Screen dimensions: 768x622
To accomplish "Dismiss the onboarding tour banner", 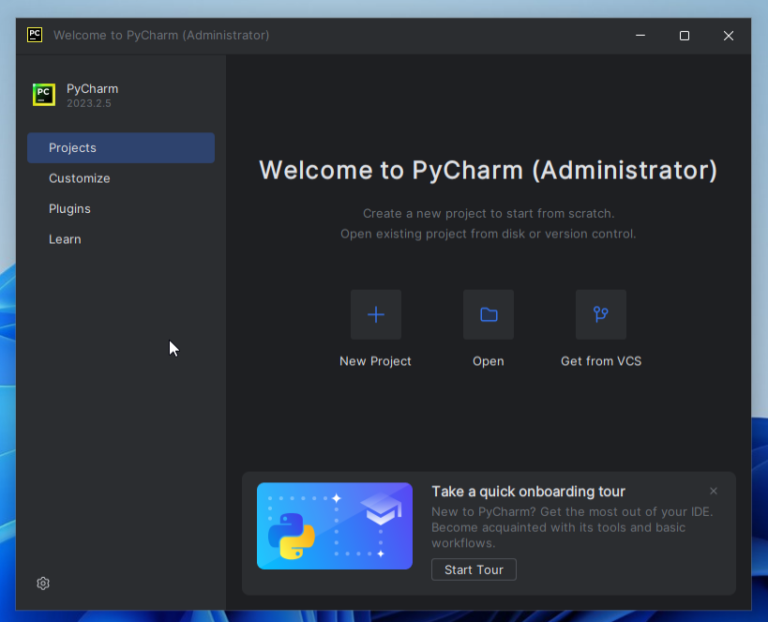I will coord(714,491).
